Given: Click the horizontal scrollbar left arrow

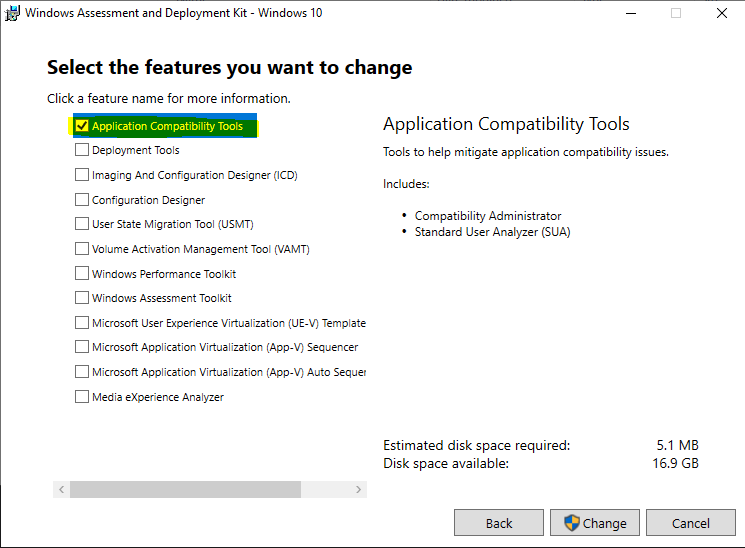Looking at the screenshot, I should (x=61, y=490).
